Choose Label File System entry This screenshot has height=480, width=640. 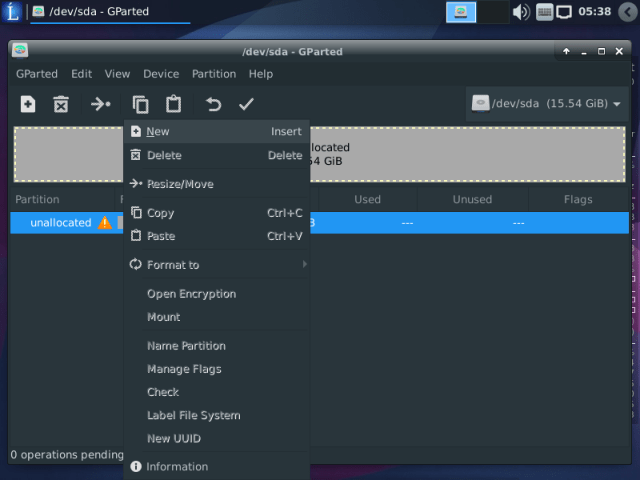217,415
